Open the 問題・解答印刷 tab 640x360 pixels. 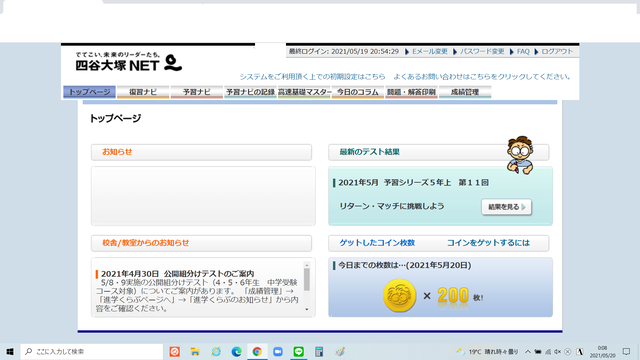pos(411,92)
